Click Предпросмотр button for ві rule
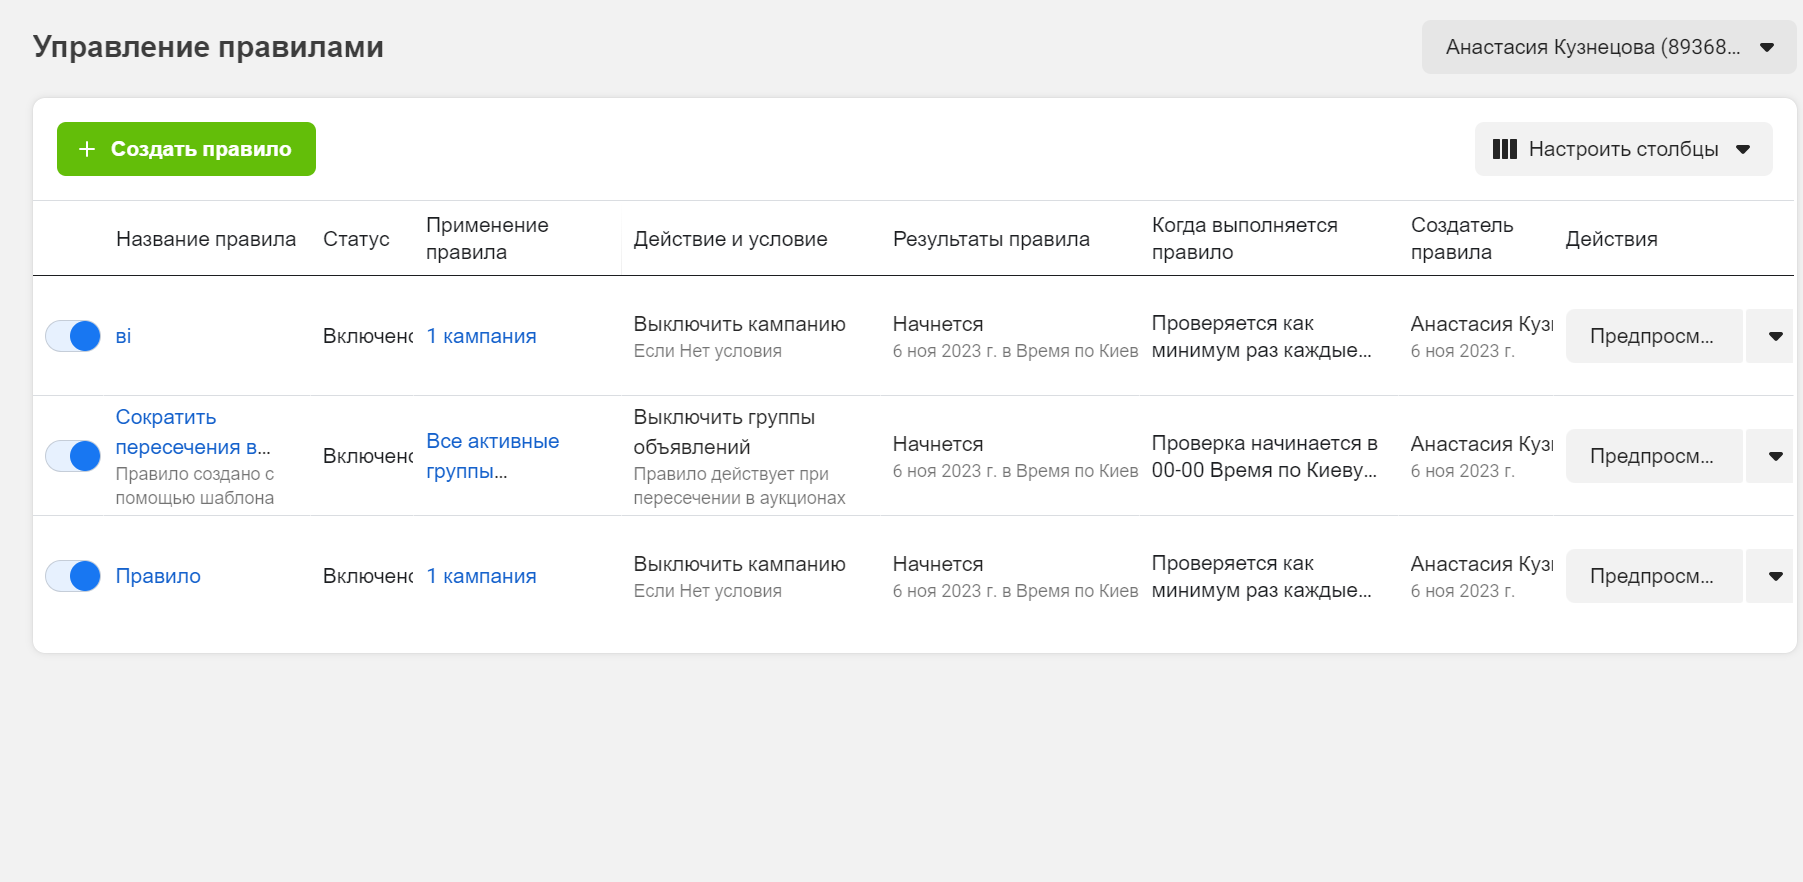Viewport: 1803px width, 882px height. [1653, 336]
